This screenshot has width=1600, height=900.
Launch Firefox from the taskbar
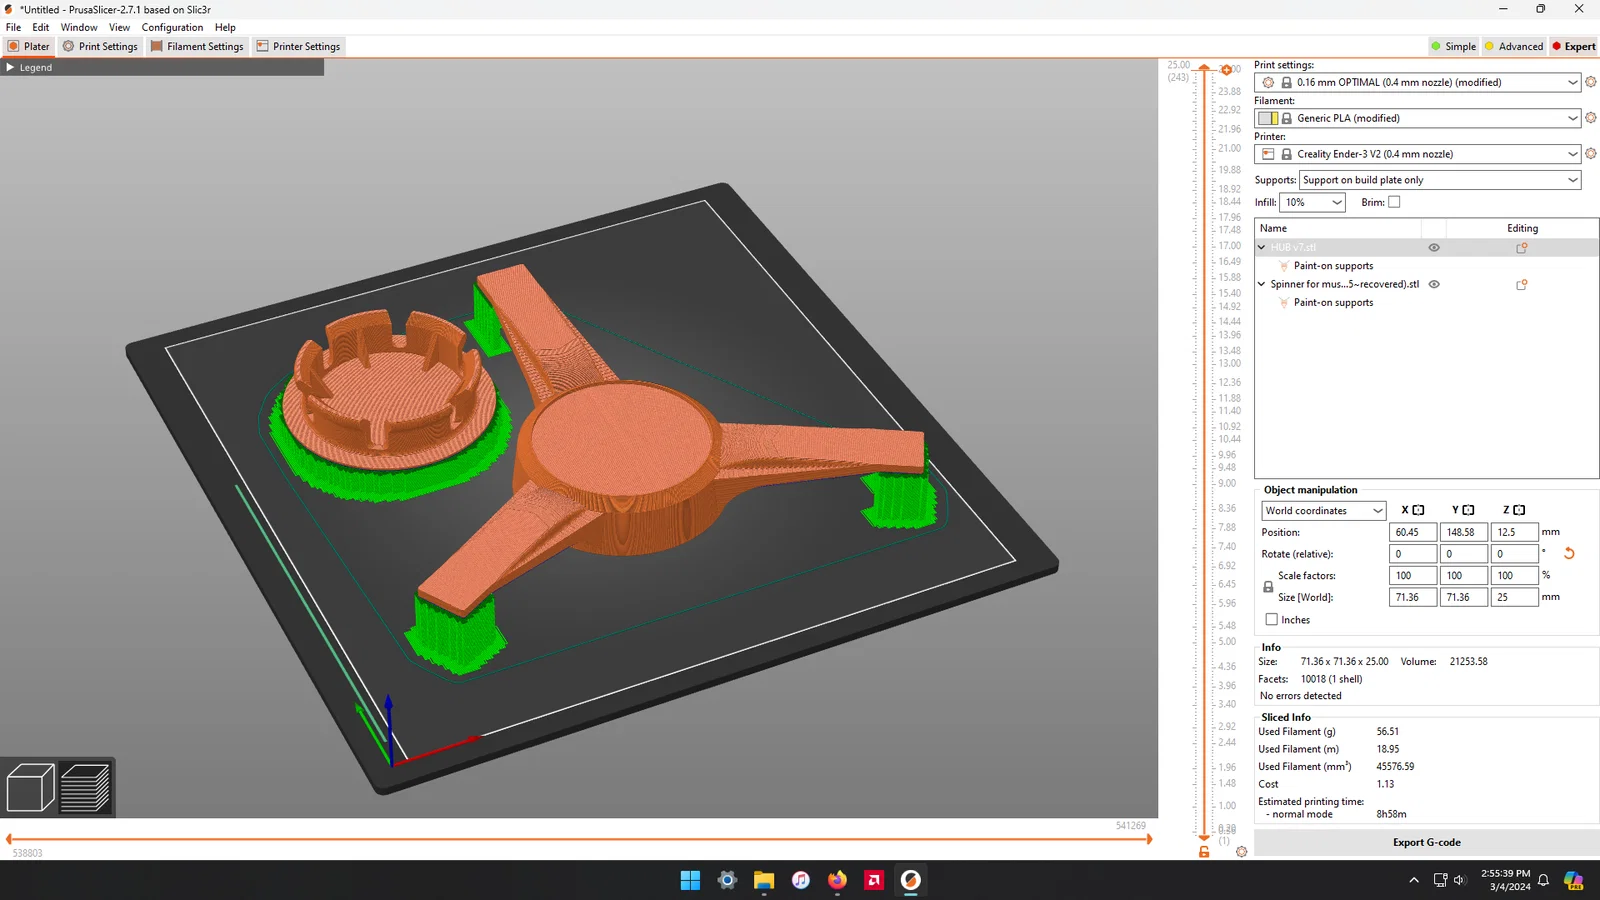tap(837, 880)
